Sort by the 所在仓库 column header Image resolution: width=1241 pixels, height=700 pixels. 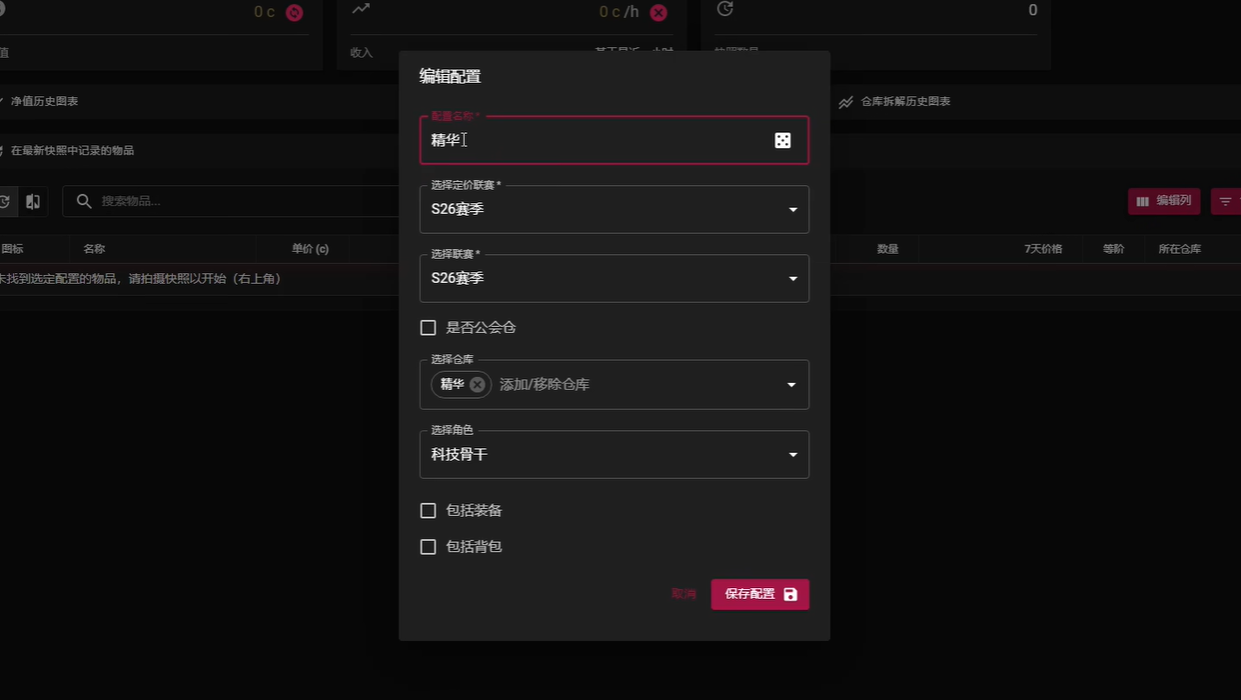[x=1180, y=249]
